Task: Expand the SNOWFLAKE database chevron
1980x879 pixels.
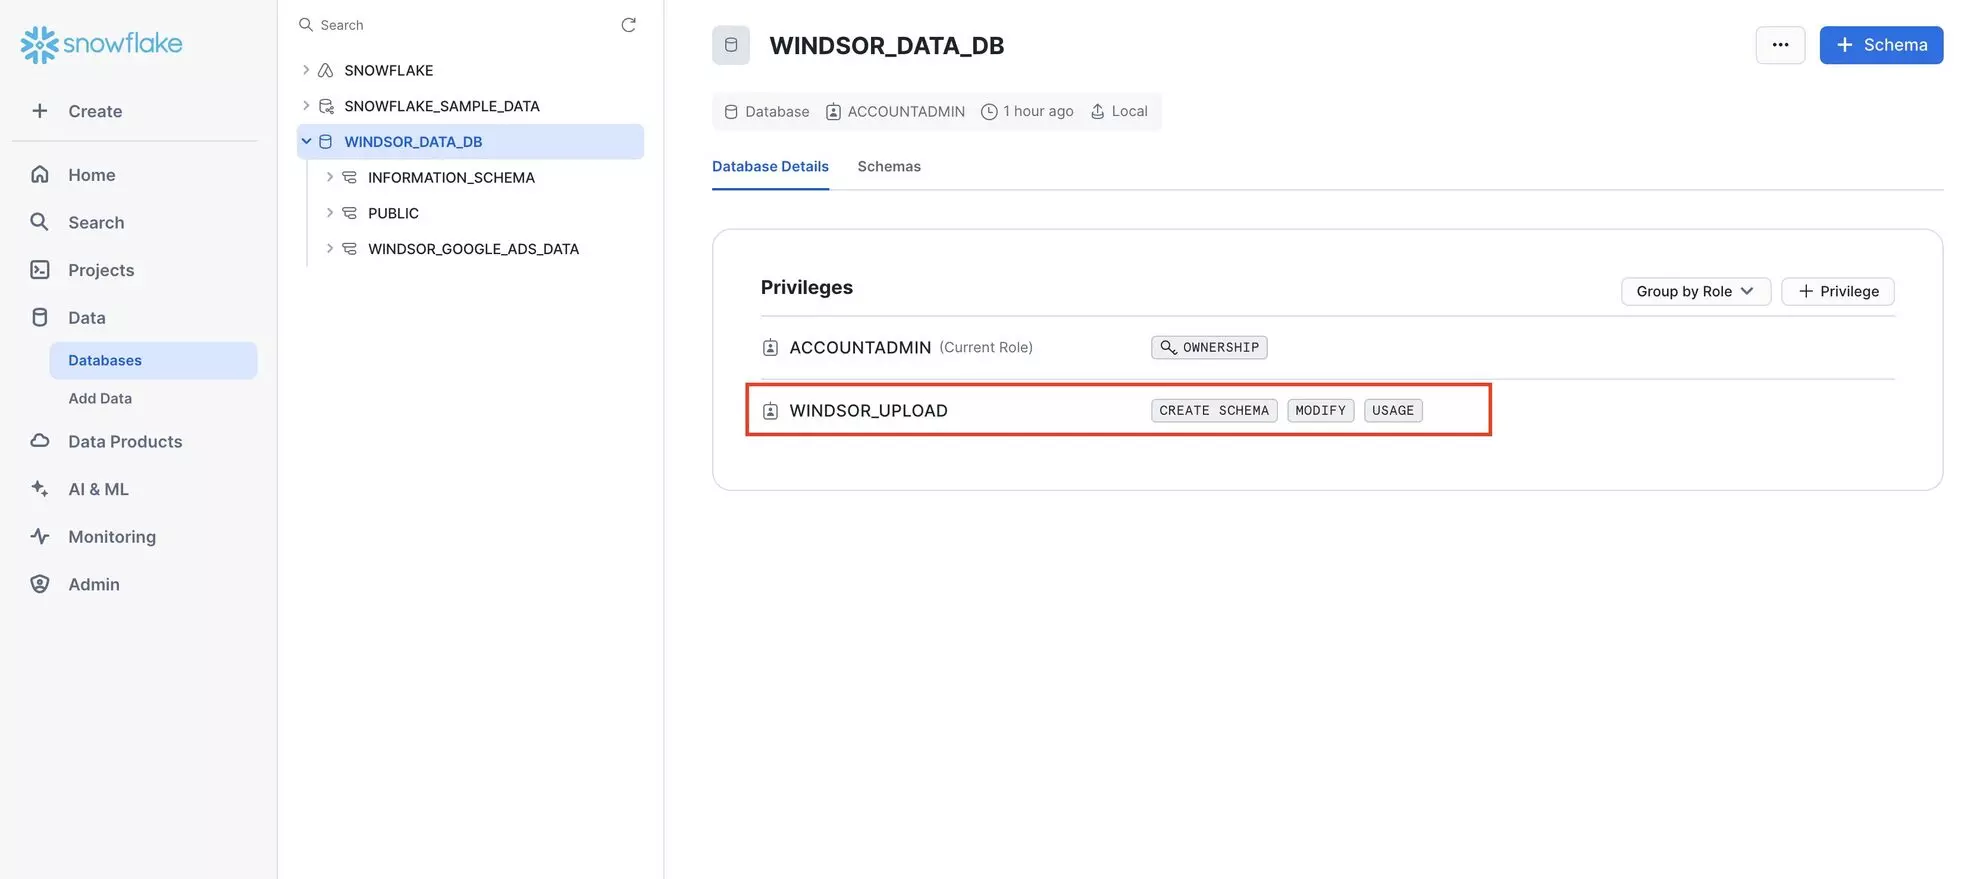Action: click(x=306, y=70)
